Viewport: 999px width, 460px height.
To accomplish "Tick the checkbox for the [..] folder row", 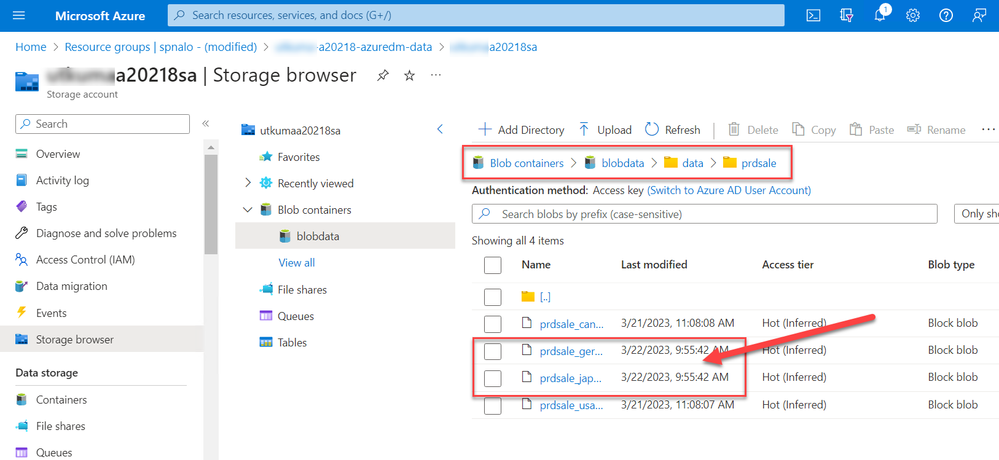I will tap(492, 297).
